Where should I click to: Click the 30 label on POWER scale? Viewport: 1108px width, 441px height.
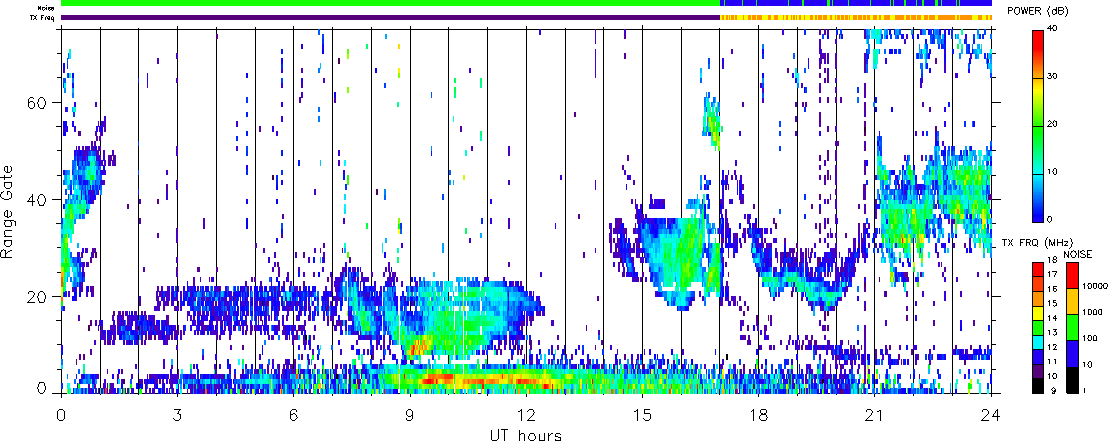coord(1054,78)
